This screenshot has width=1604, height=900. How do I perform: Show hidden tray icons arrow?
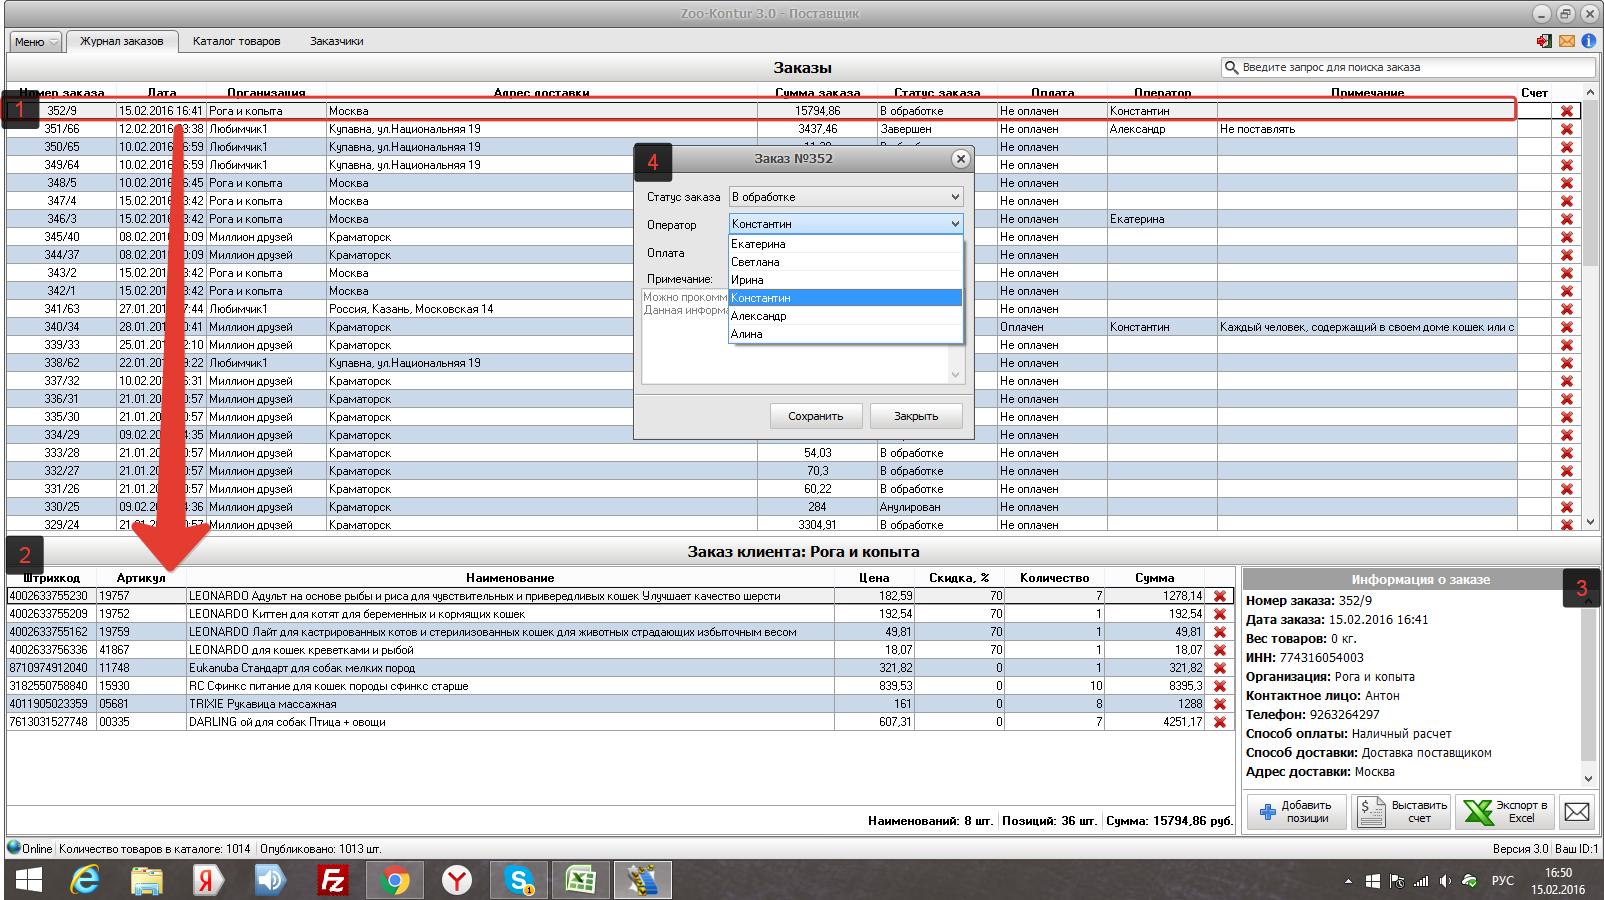[1348, 881]
